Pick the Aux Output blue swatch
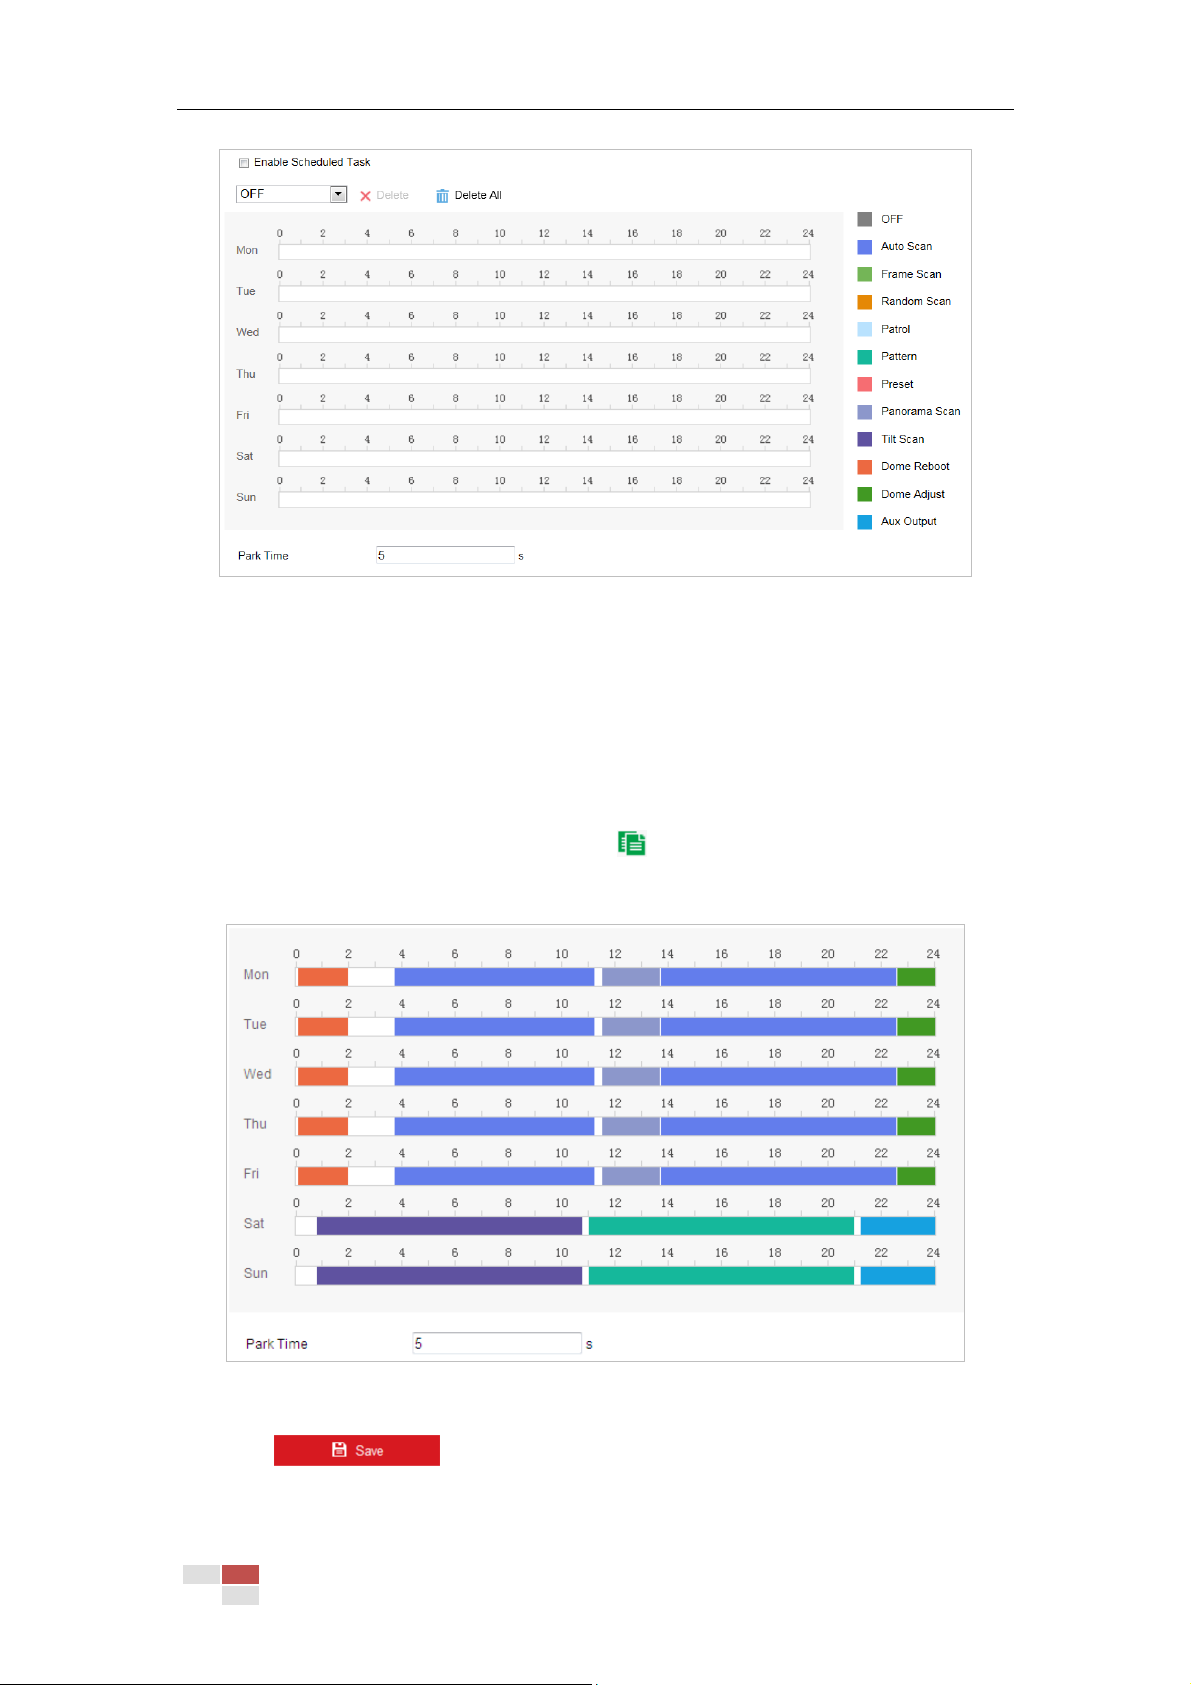 (x=865, y=522)
